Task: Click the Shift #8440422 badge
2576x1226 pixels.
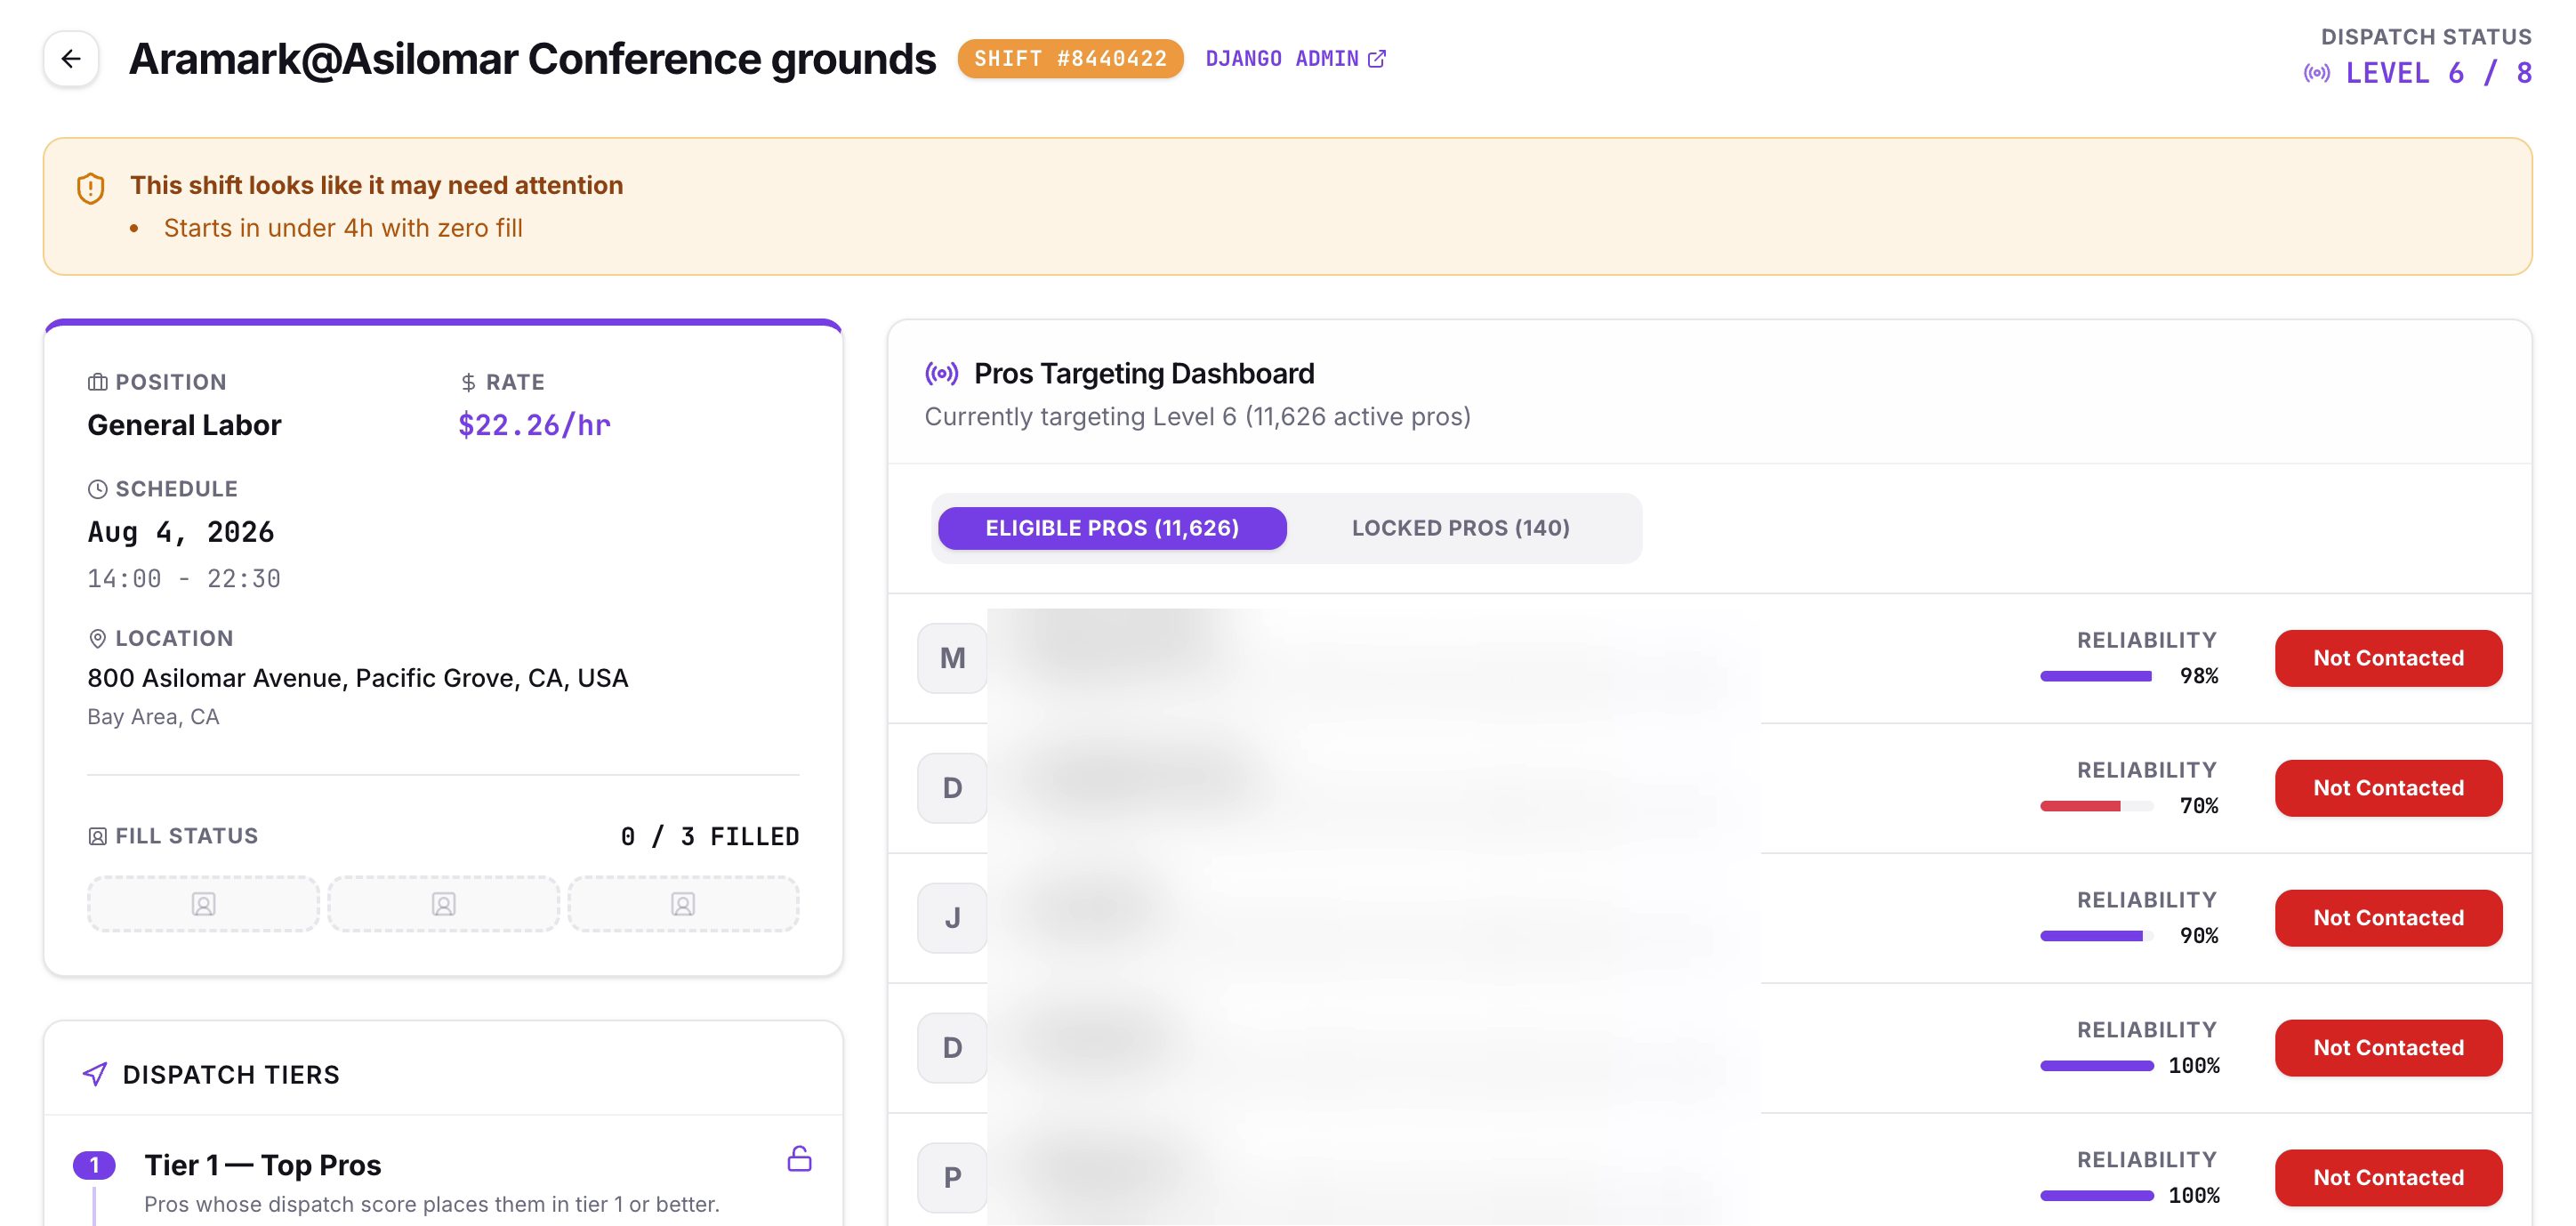Action: point(1070,59)
